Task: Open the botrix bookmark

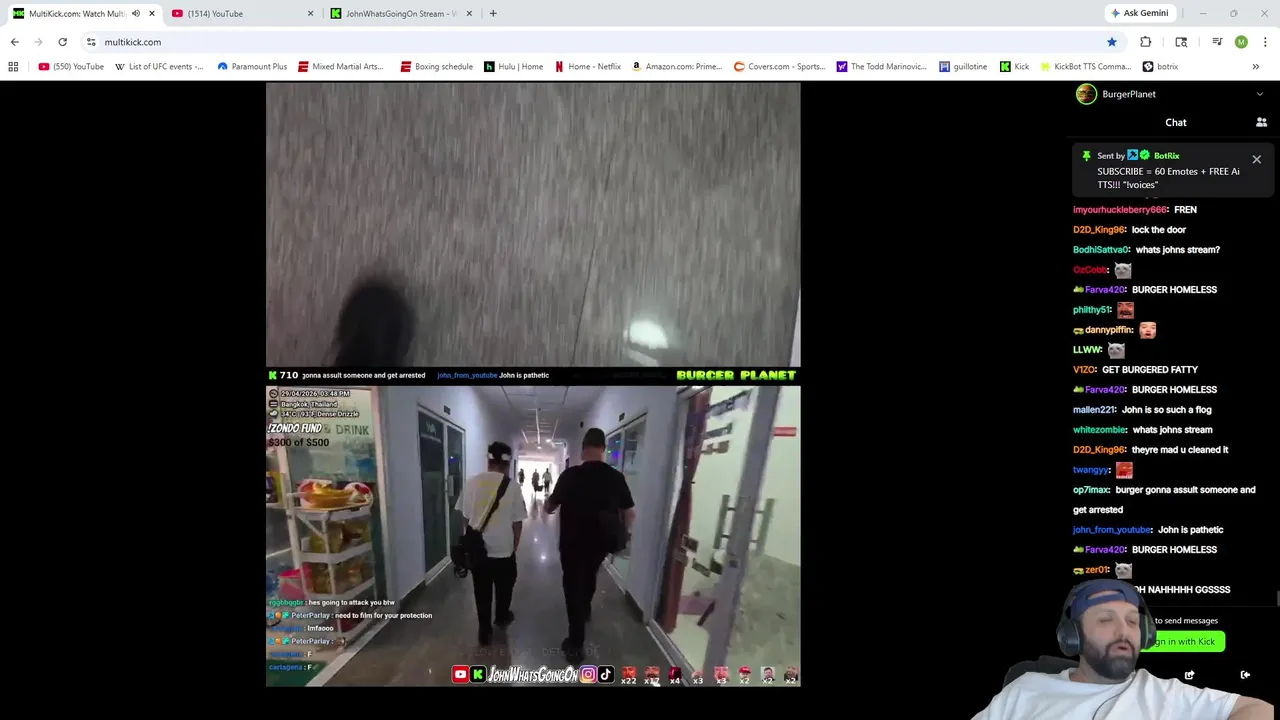Action: (1160, 67)
